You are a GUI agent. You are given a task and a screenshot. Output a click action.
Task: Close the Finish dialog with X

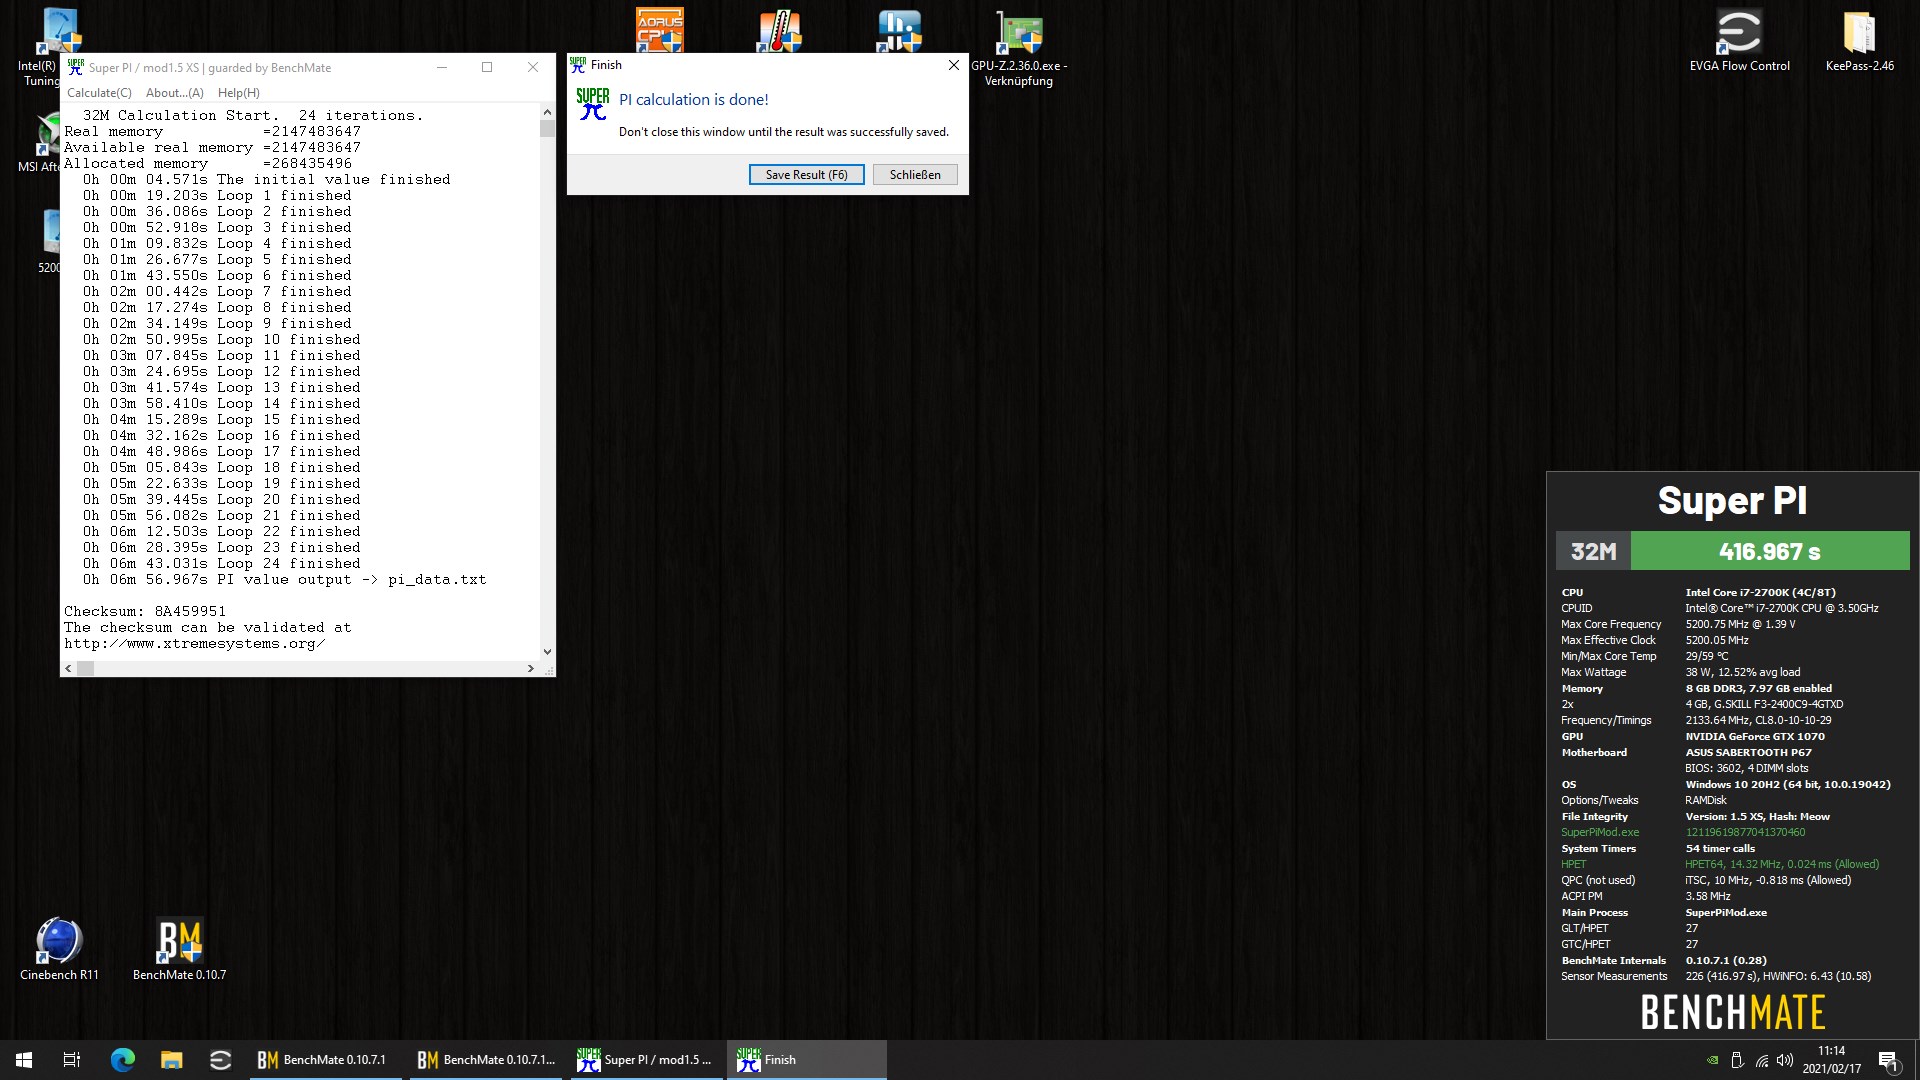(x=954, y=65)
